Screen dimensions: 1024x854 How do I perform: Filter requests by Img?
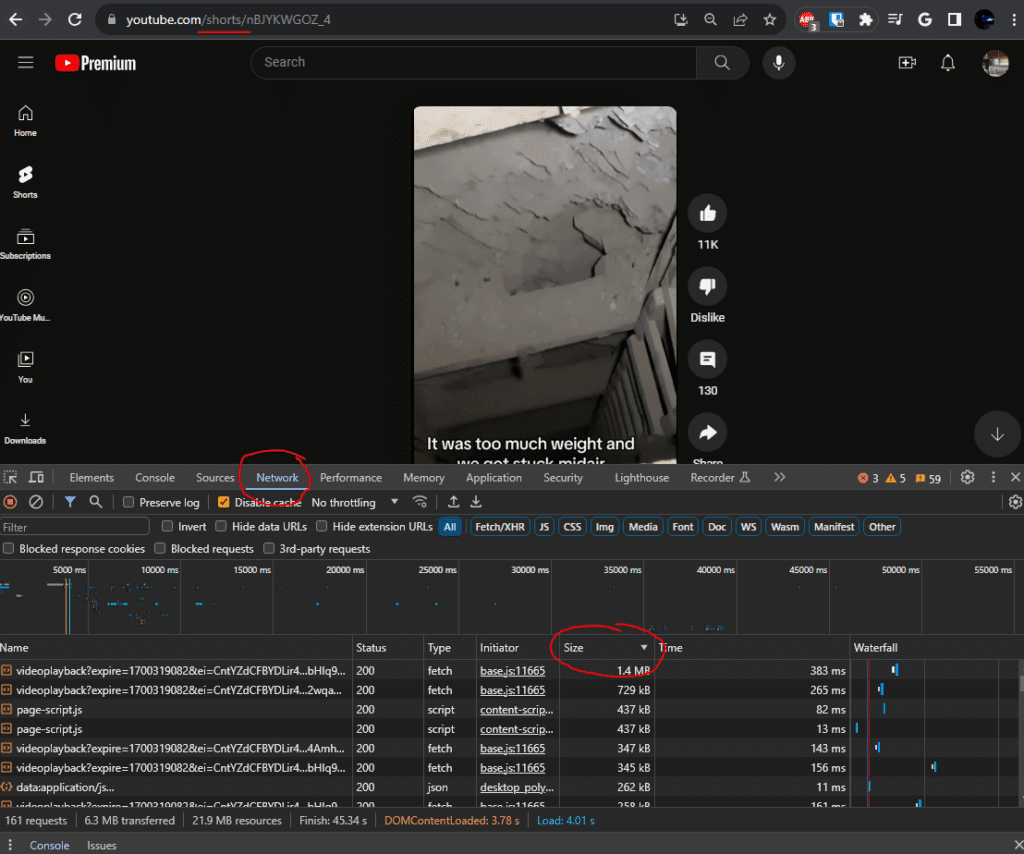[605, 527]
